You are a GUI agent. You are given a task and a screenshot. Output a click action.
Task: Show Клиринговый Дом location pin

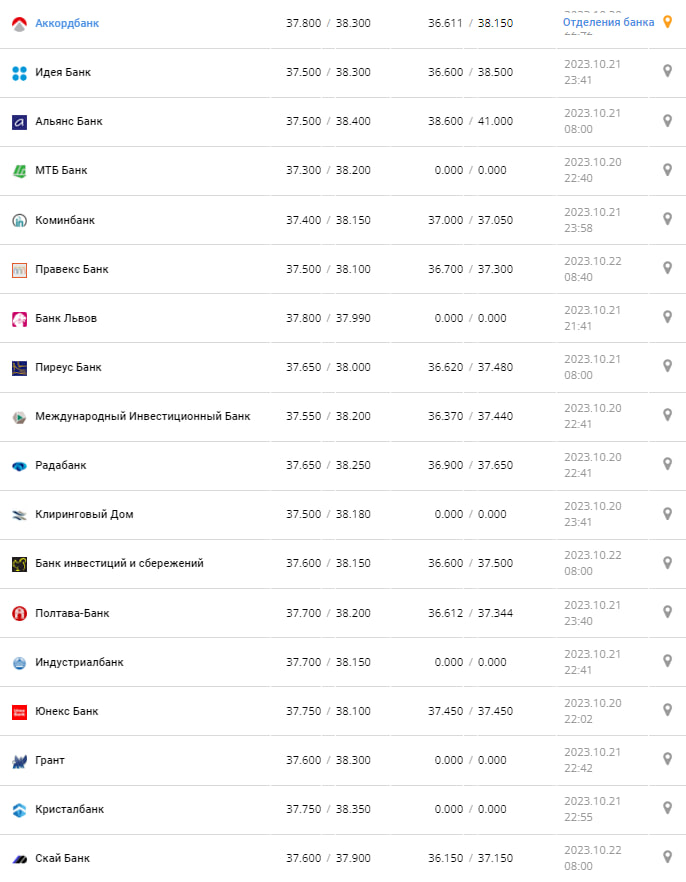[667, 514]
